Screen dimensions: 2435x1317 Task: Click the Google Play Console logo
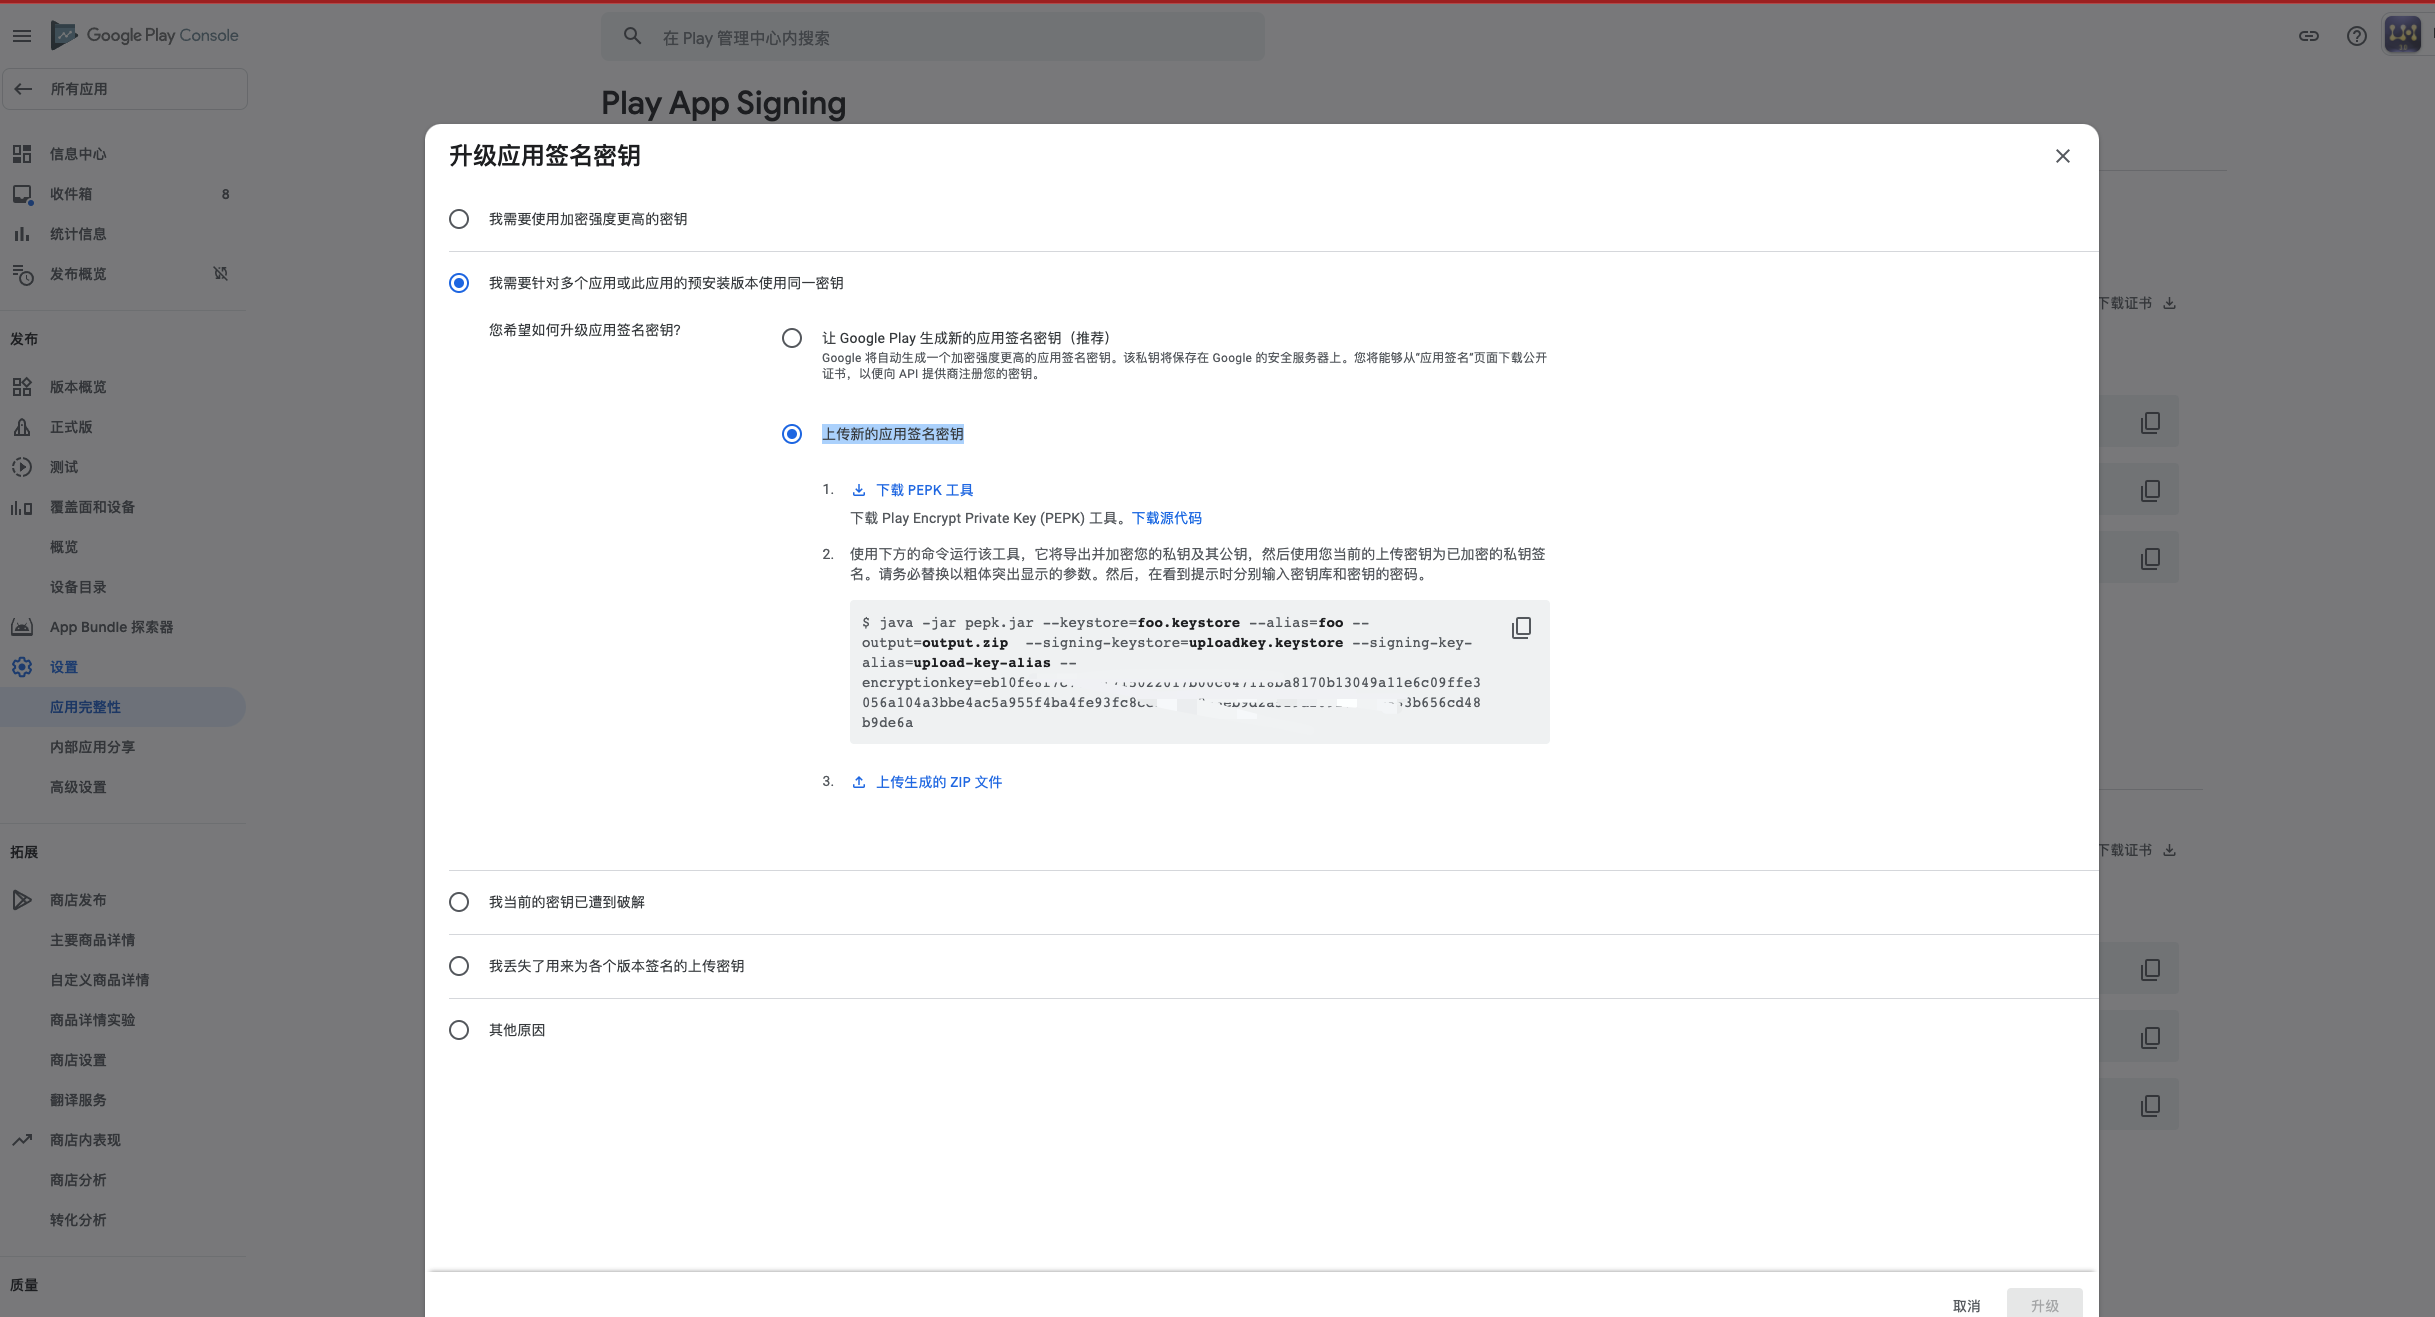145,36
